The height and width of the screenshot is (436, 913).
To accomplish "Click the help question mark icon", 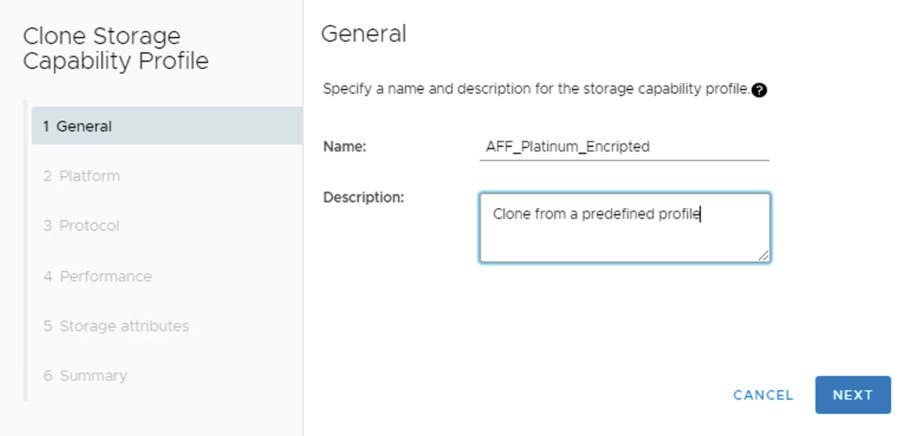I will pyautogui.click(x=760, y=90).
